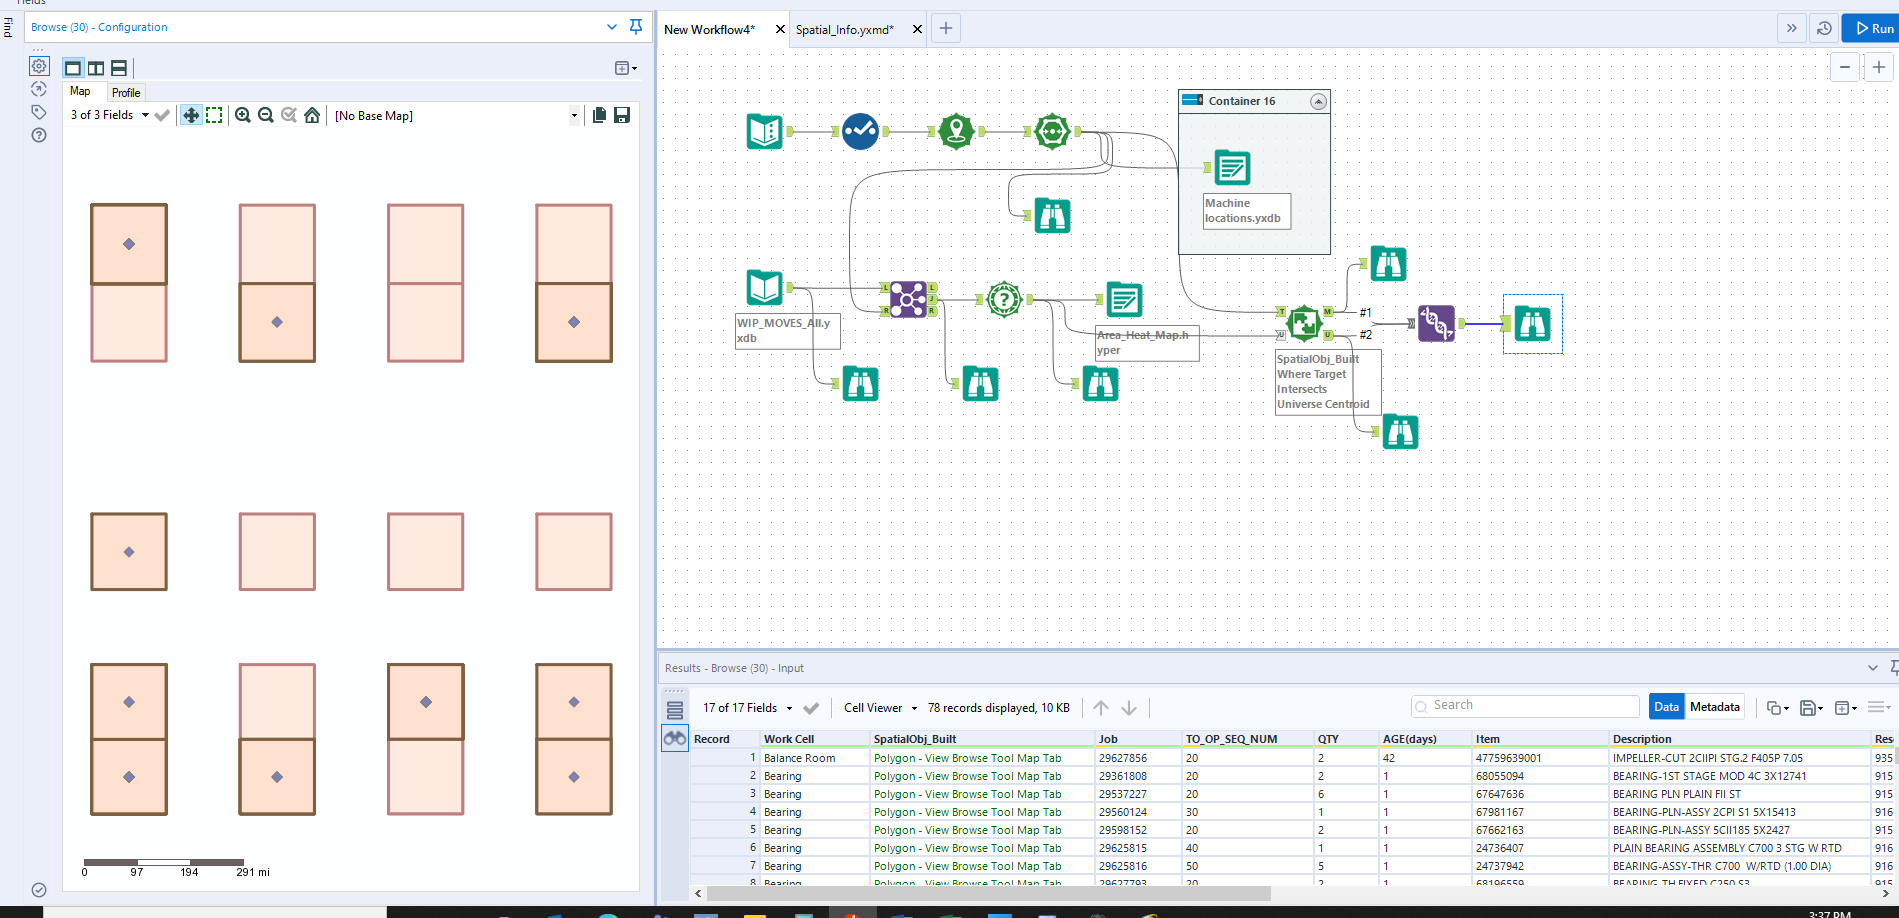1899x918 pixels.
Task: Open the Spatial_Info.yxmd workflow tab
Action: click(845, 29)
